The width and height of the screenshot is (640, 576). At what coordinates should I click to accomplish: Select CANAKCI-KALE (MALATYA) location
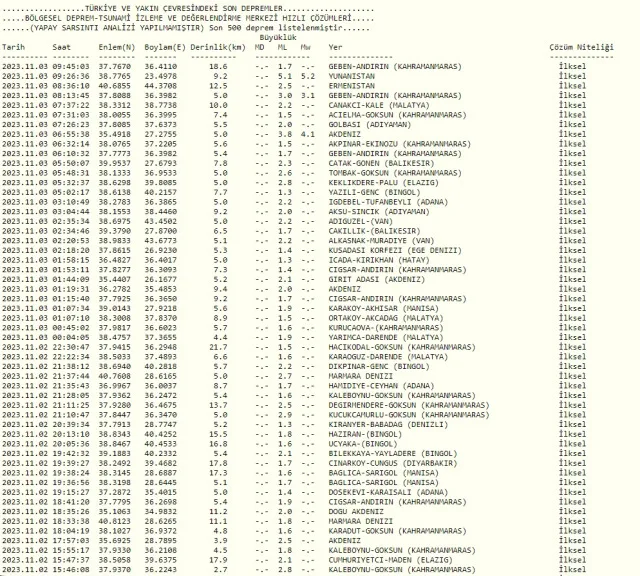[x=379, y=105]
